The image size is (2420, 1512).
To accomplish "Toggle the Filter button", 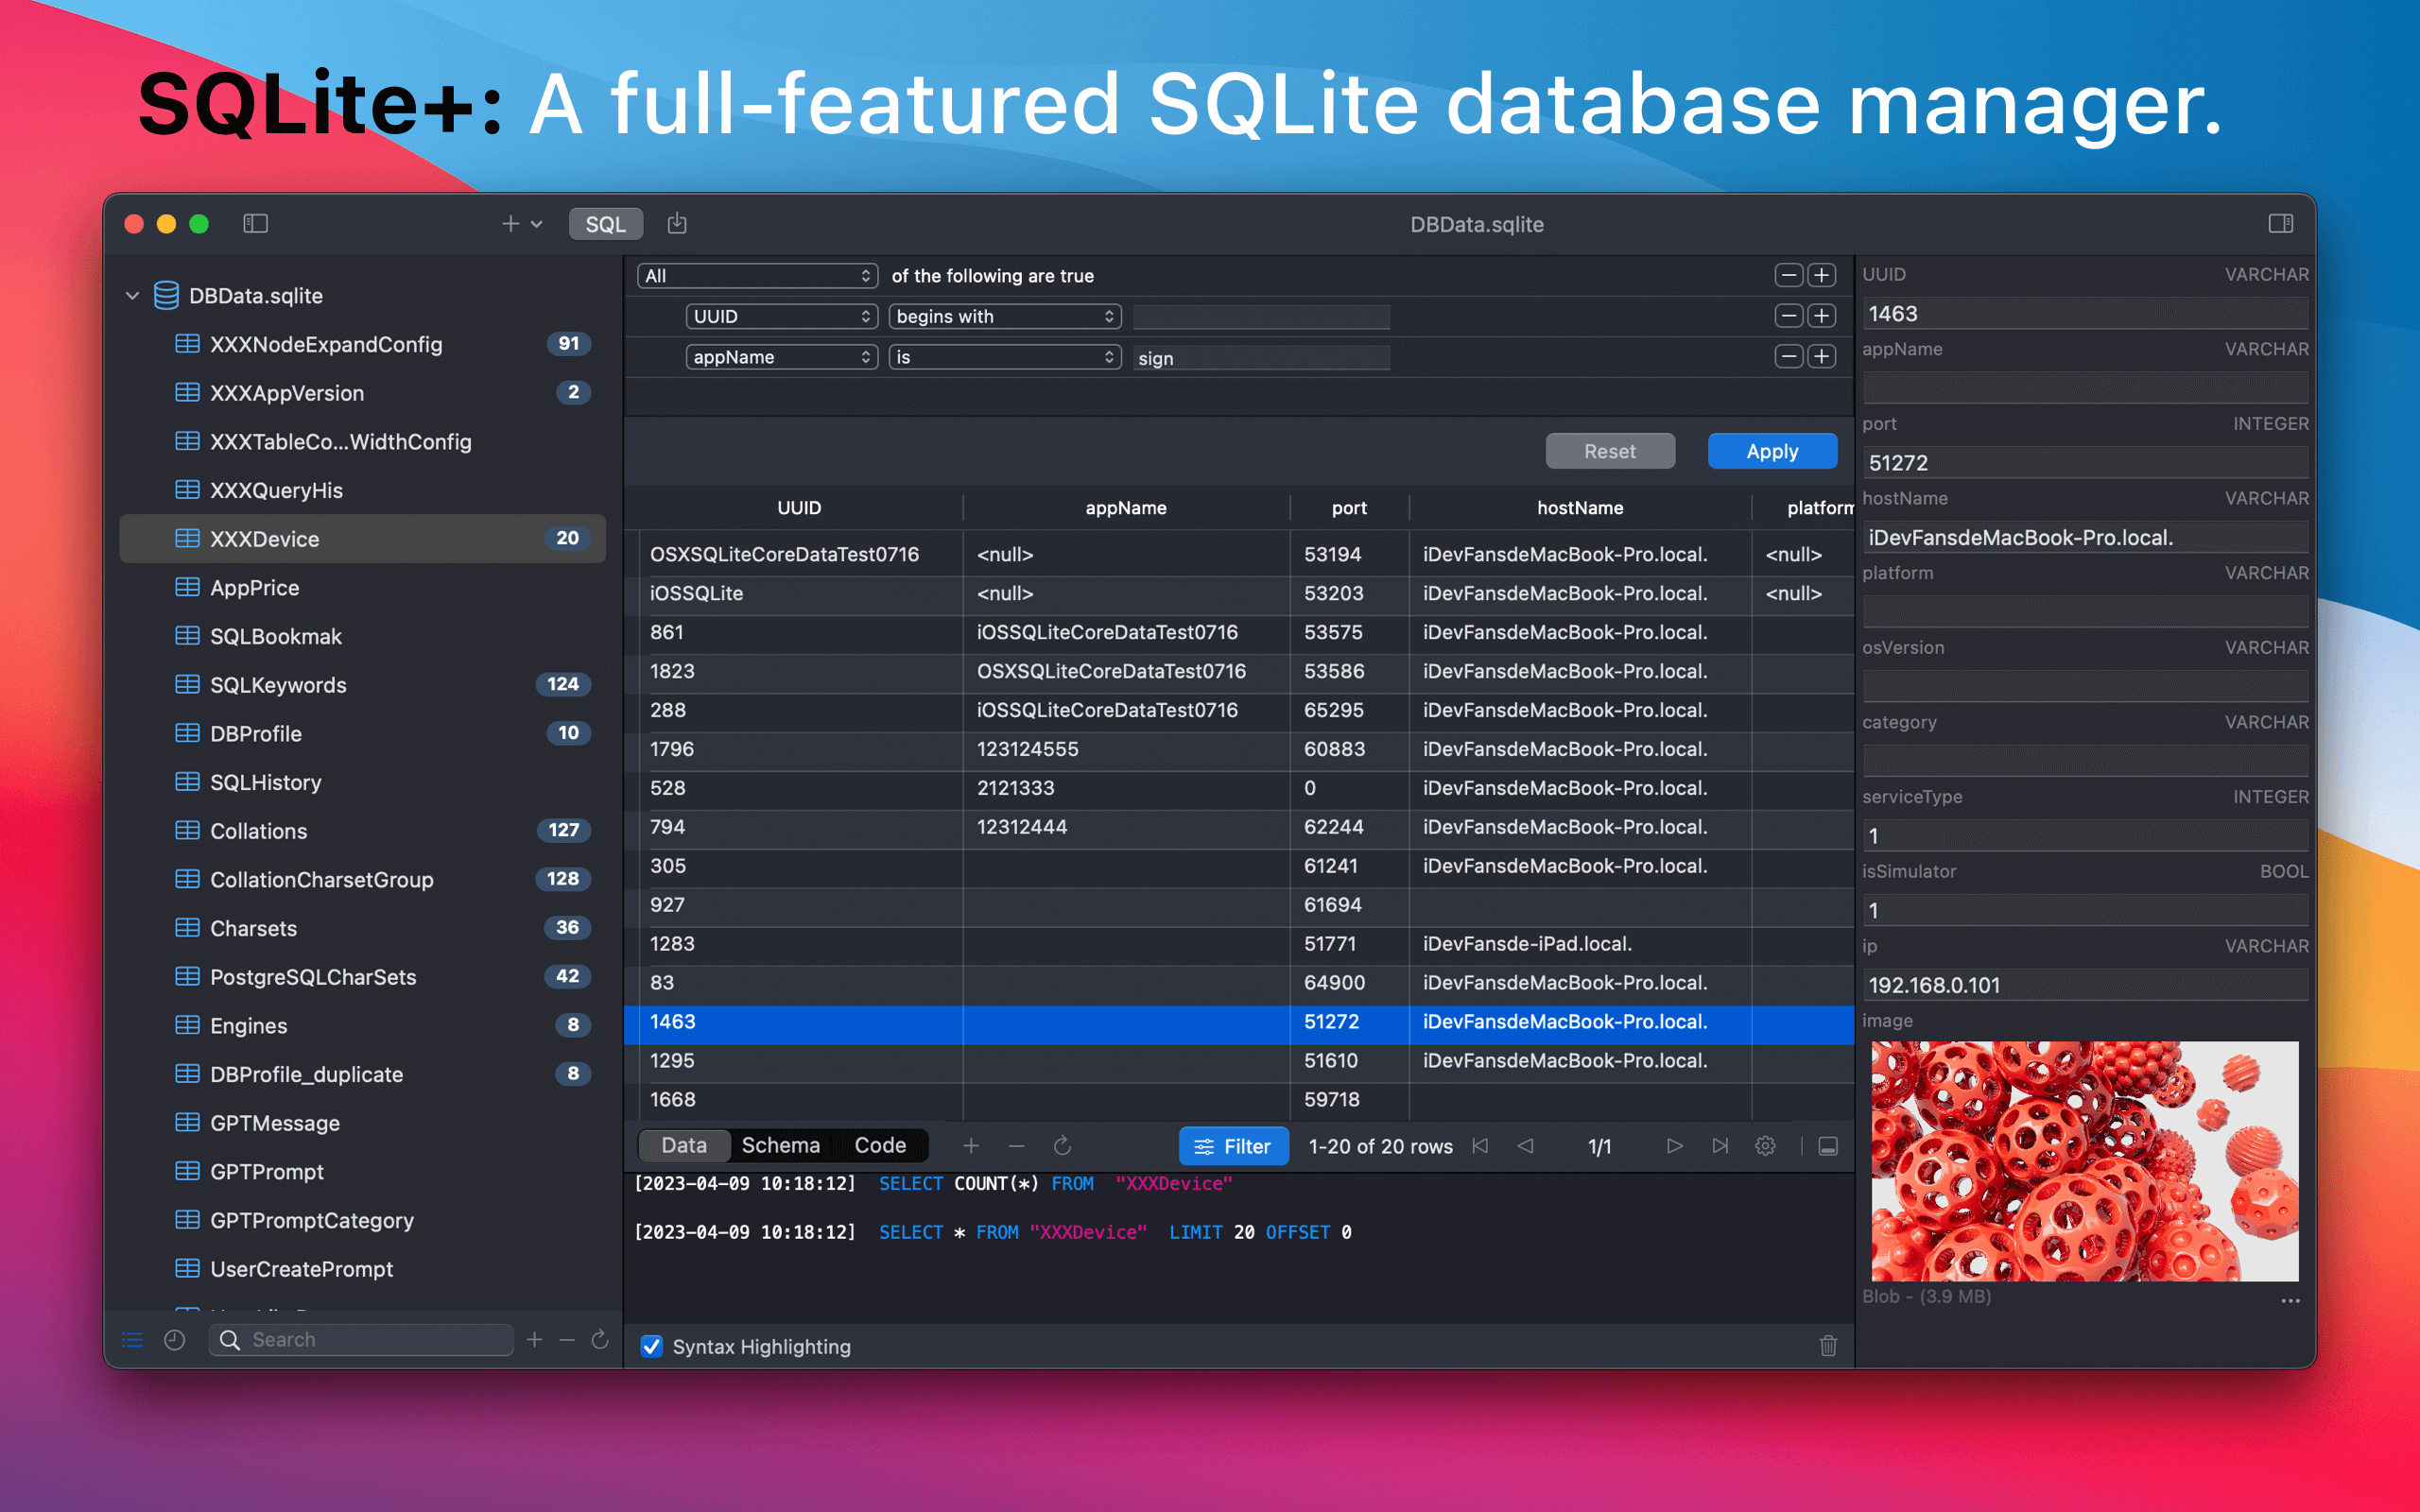I will coord(1233,1146).
